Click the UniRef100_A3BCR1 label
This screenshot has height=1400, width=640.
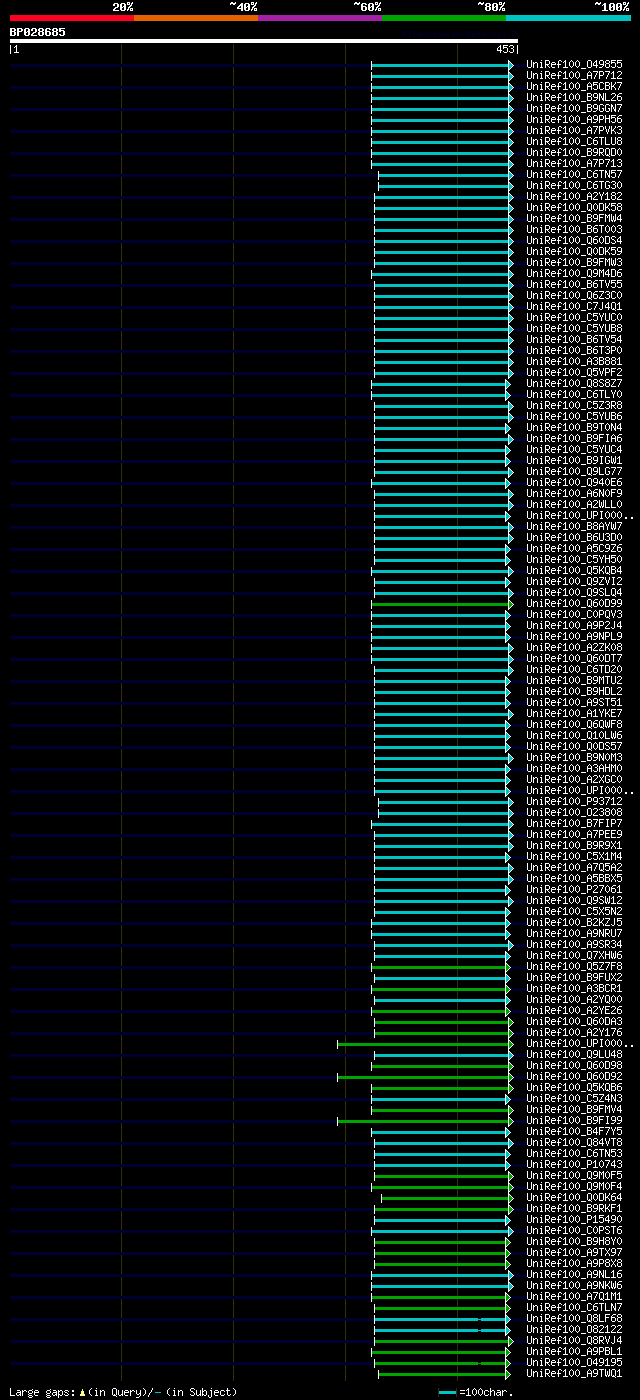(574, 988)
